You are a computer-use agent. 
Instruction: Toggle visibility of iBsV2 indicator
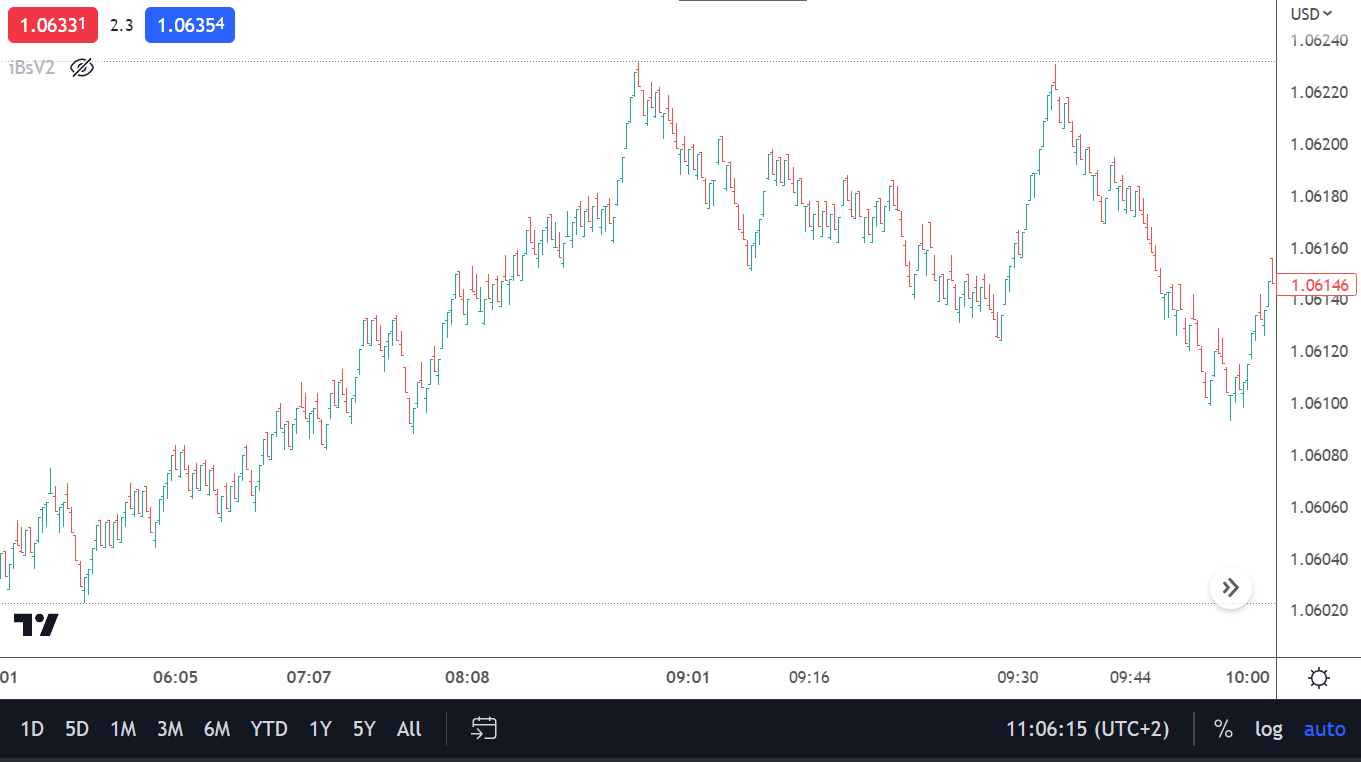(x=82, y=68)
